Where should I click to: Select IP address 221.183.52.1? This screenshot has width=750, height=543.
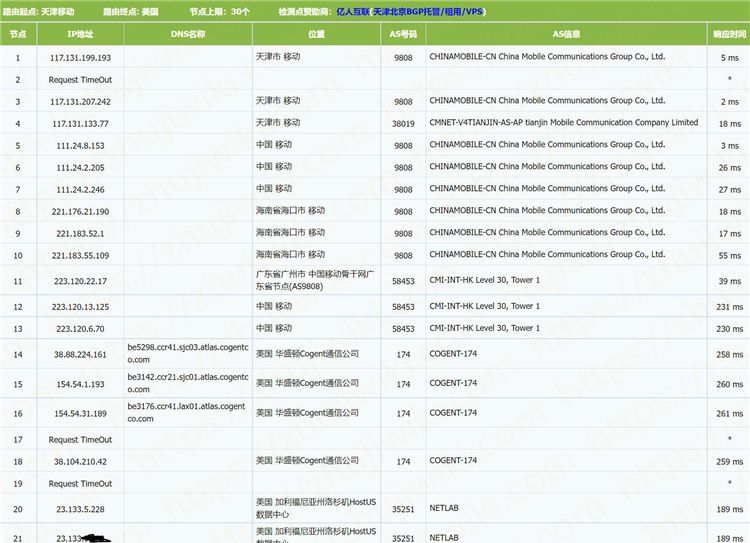tap(80, 233)
